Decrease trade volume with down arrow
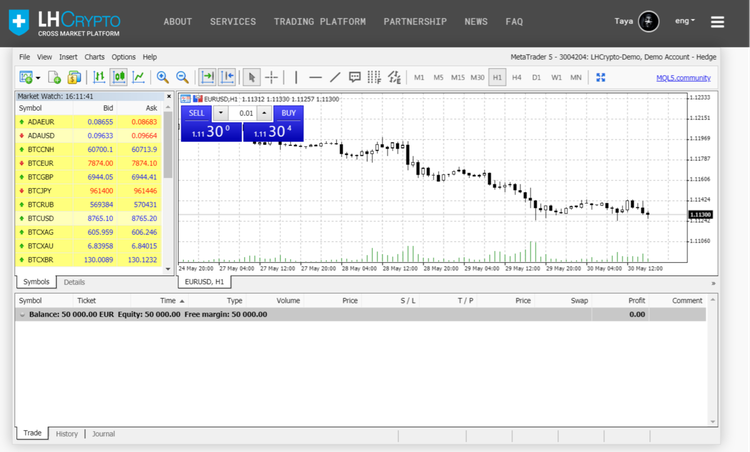Viewport: 750px width, 452px height. point(220,113)
